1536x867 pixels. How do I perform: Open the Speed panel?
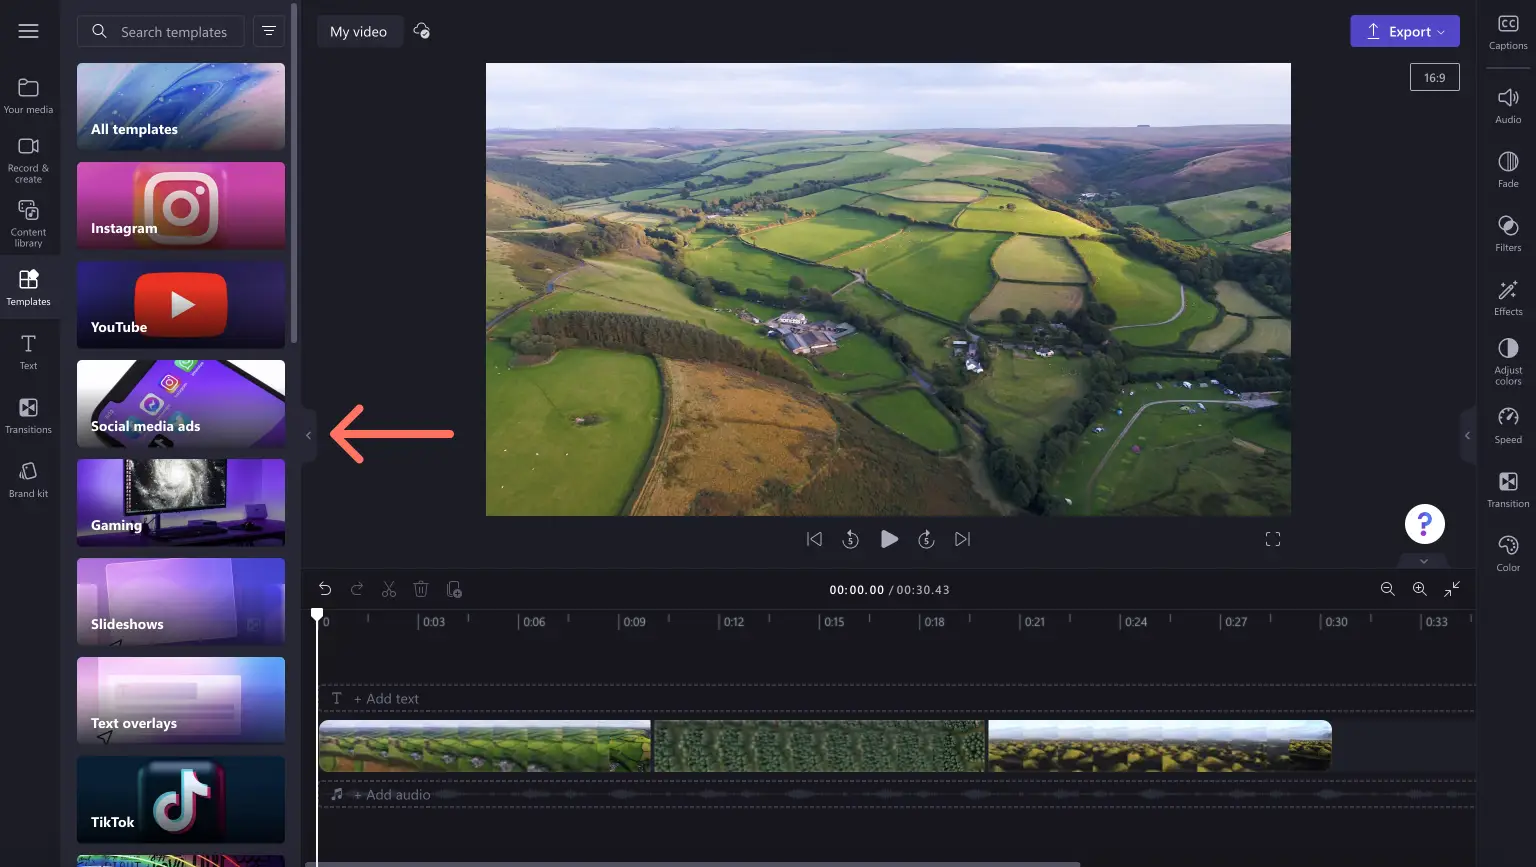1508,425
